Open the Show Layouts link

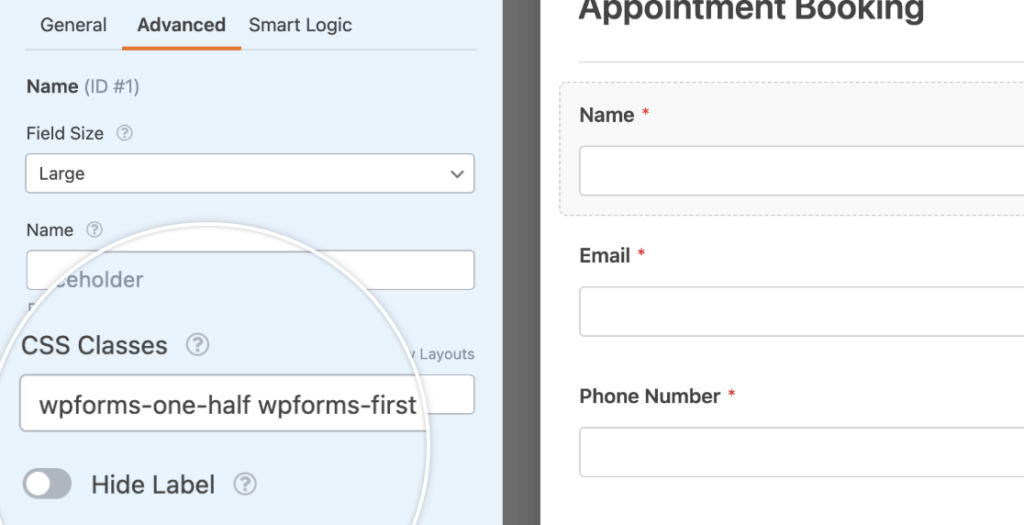441,354
